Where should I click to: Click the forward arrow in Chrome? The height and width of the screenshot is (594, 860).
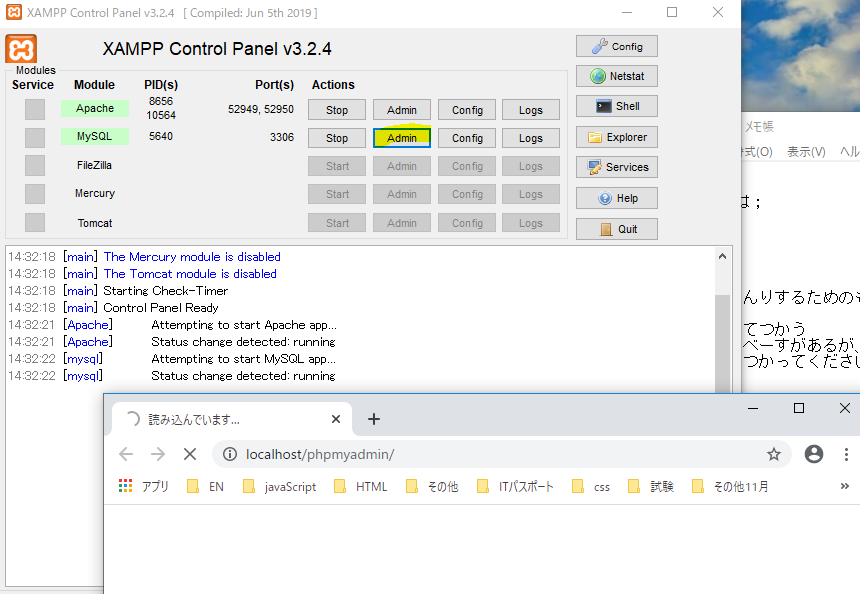(x=158, y=454)
